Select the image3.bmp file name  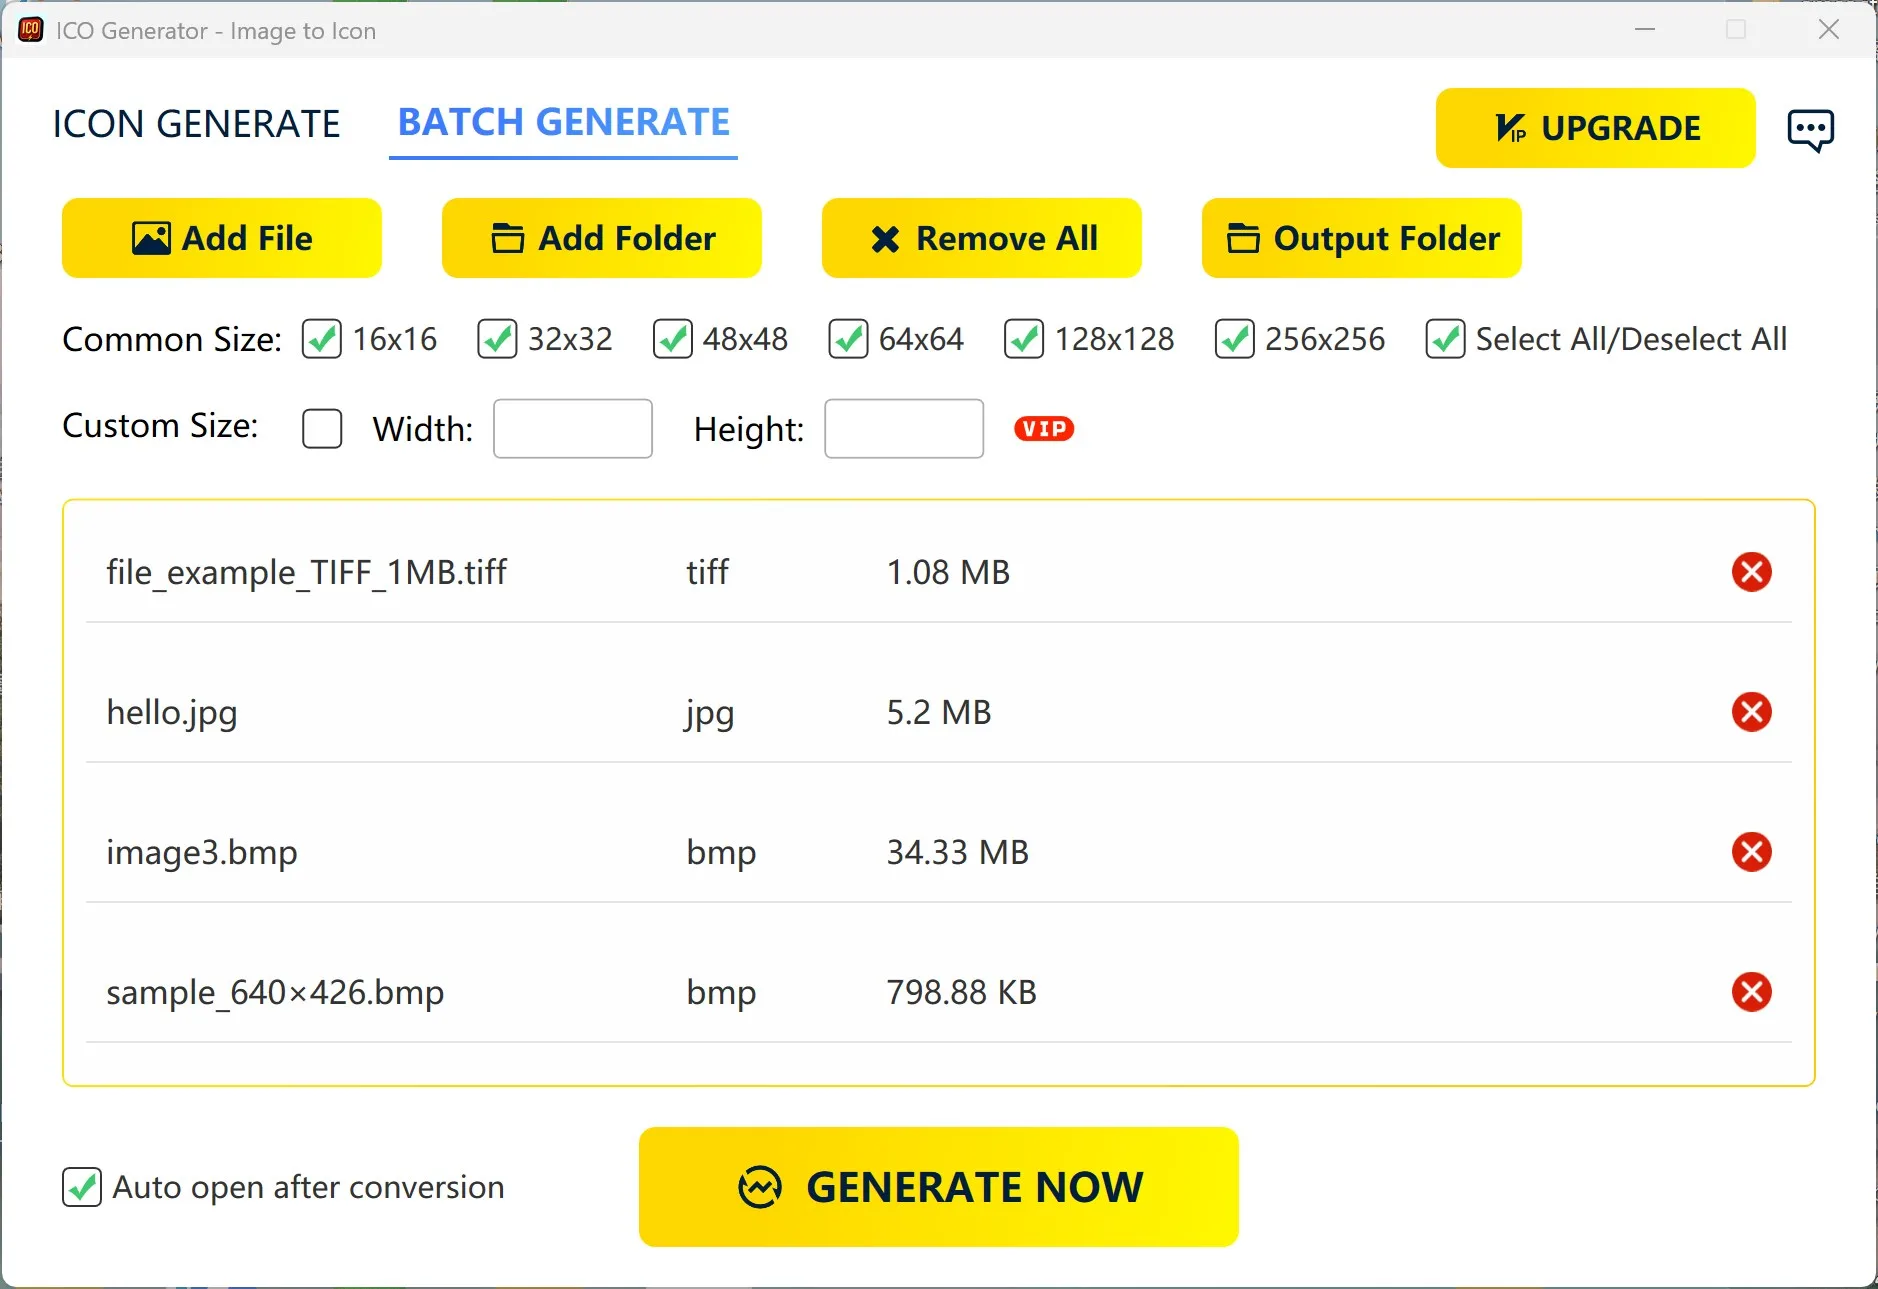[202, 852]
